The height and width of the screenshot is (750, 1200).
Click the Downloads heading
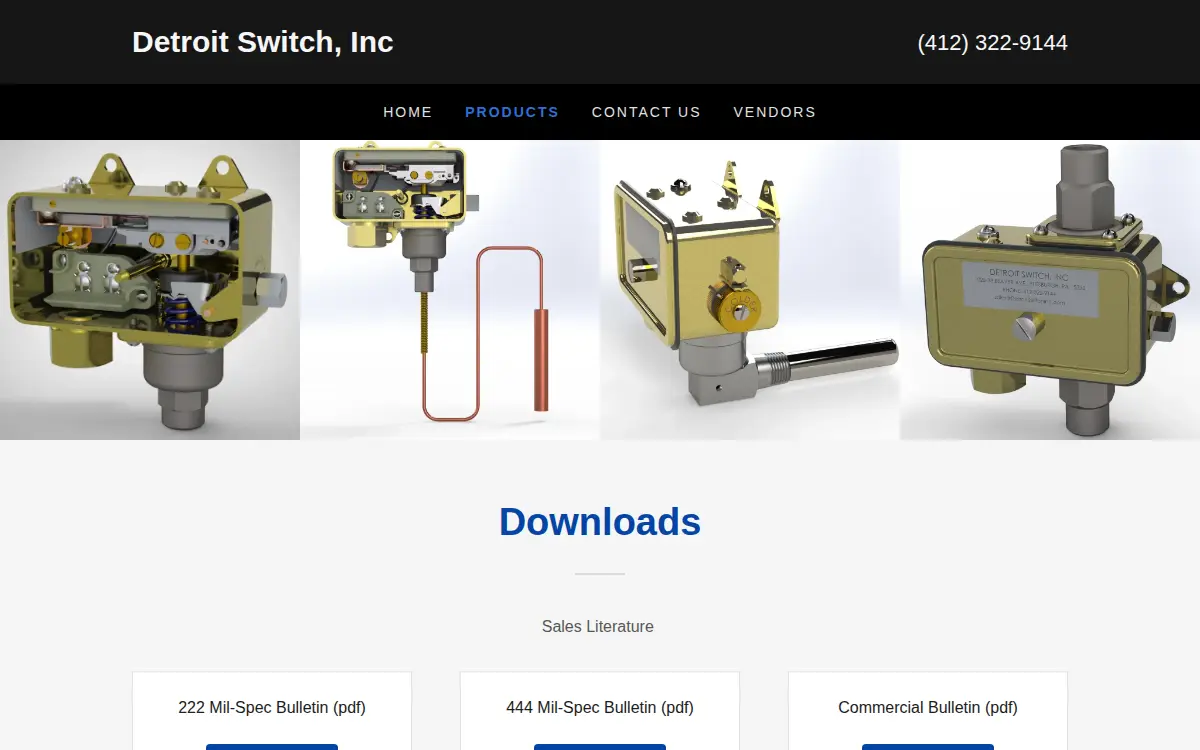(x=600, y=522)
